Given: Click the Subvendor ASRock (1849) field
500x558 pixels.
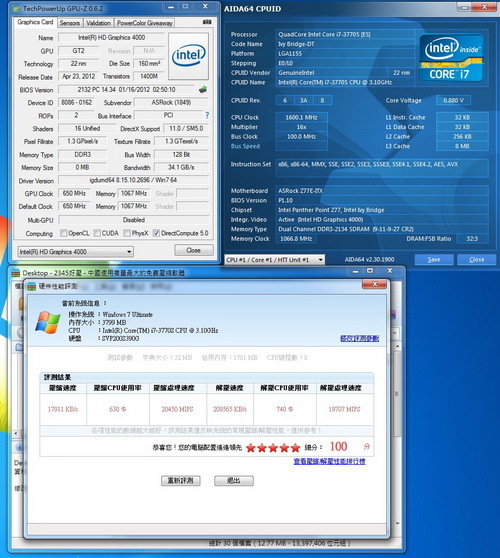Looking at the screenshot, I should pos(171,102).
